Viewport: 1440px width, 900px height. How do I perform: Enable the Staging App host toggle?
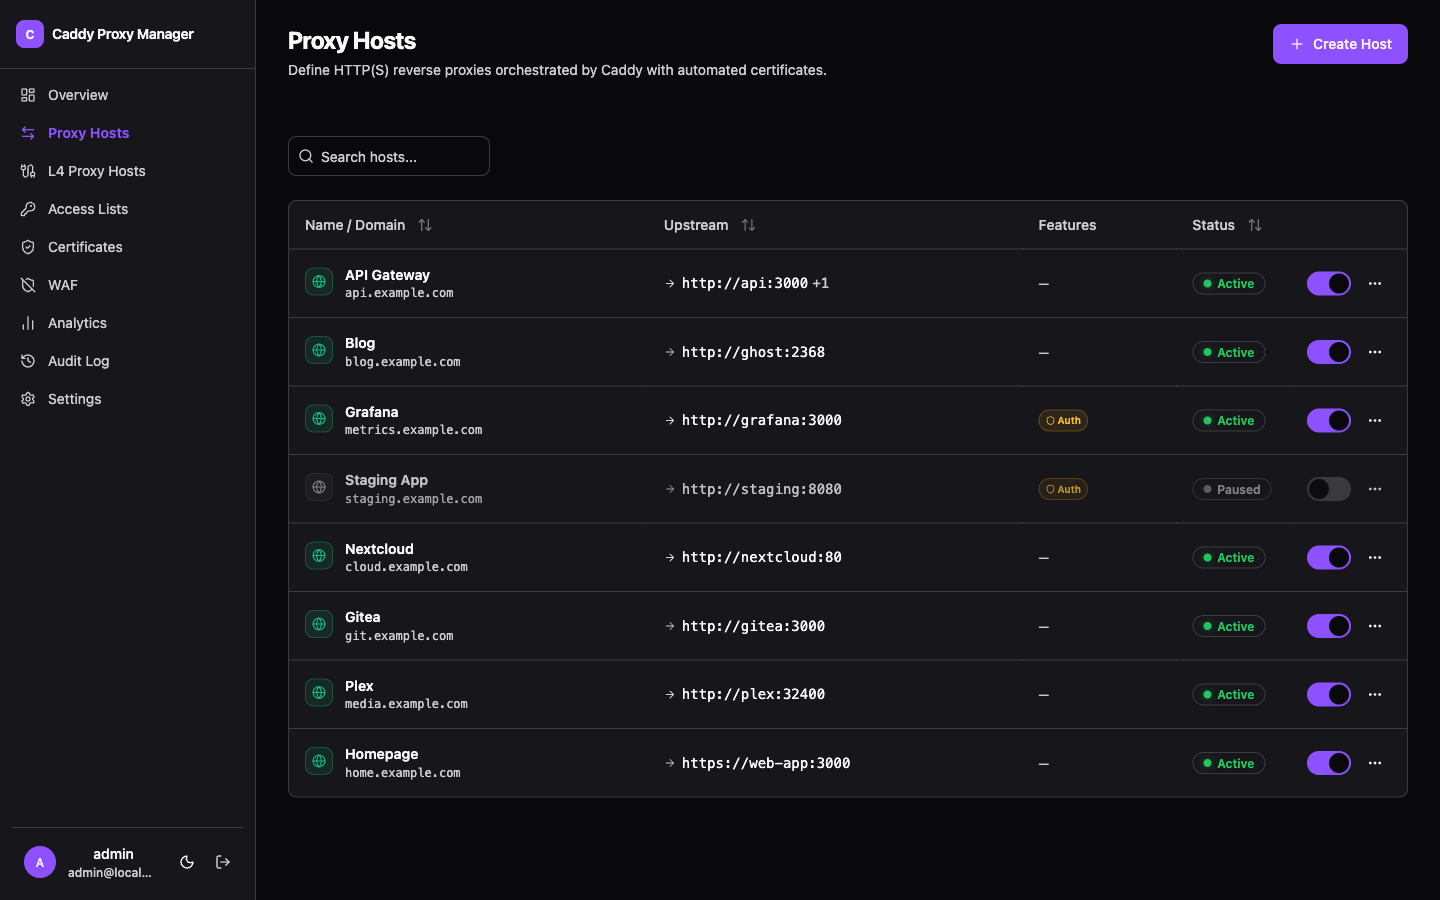click(x=1328, y=489)
